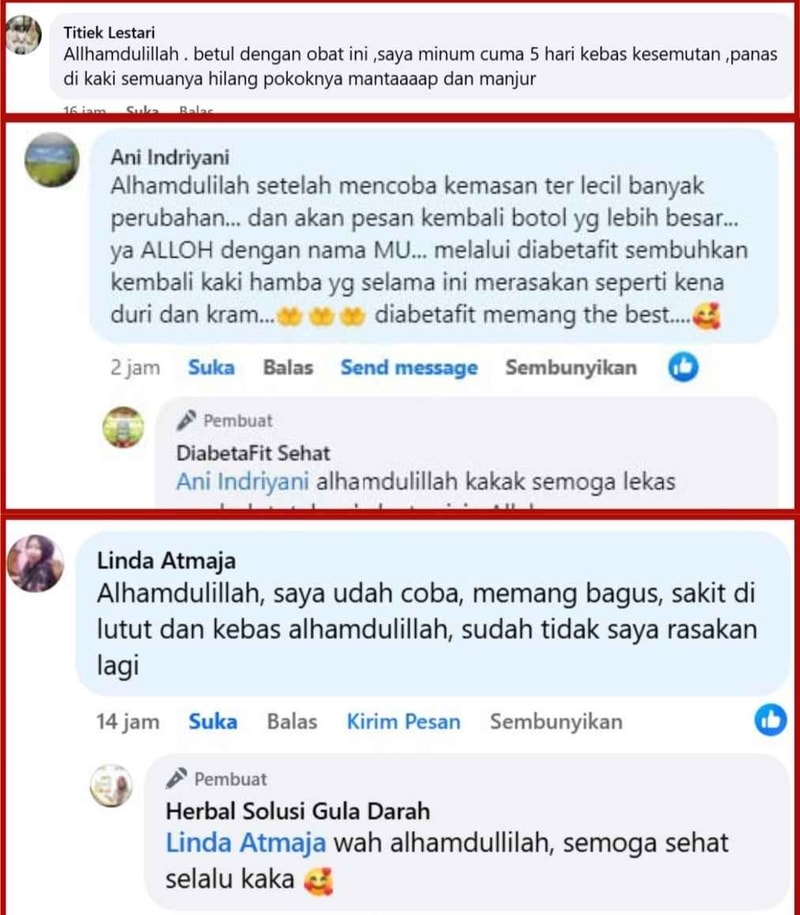Screen dimensions: 800x915
Task: Open Linda Atmaja's profile avatar
Action: pos(35,563)
